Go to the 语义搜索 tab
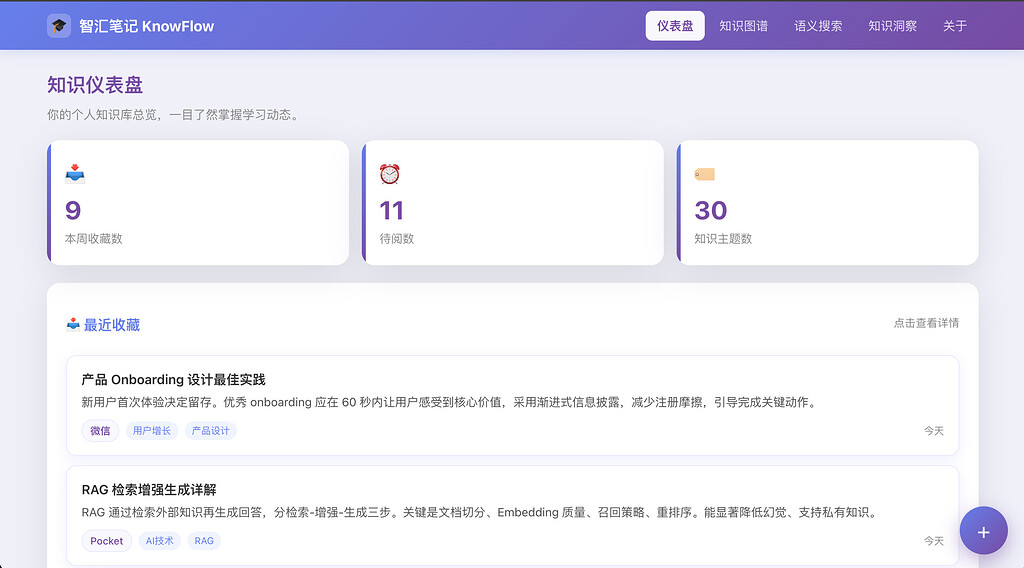Viewport: 1024px width, 568px height. pos(818,26)
